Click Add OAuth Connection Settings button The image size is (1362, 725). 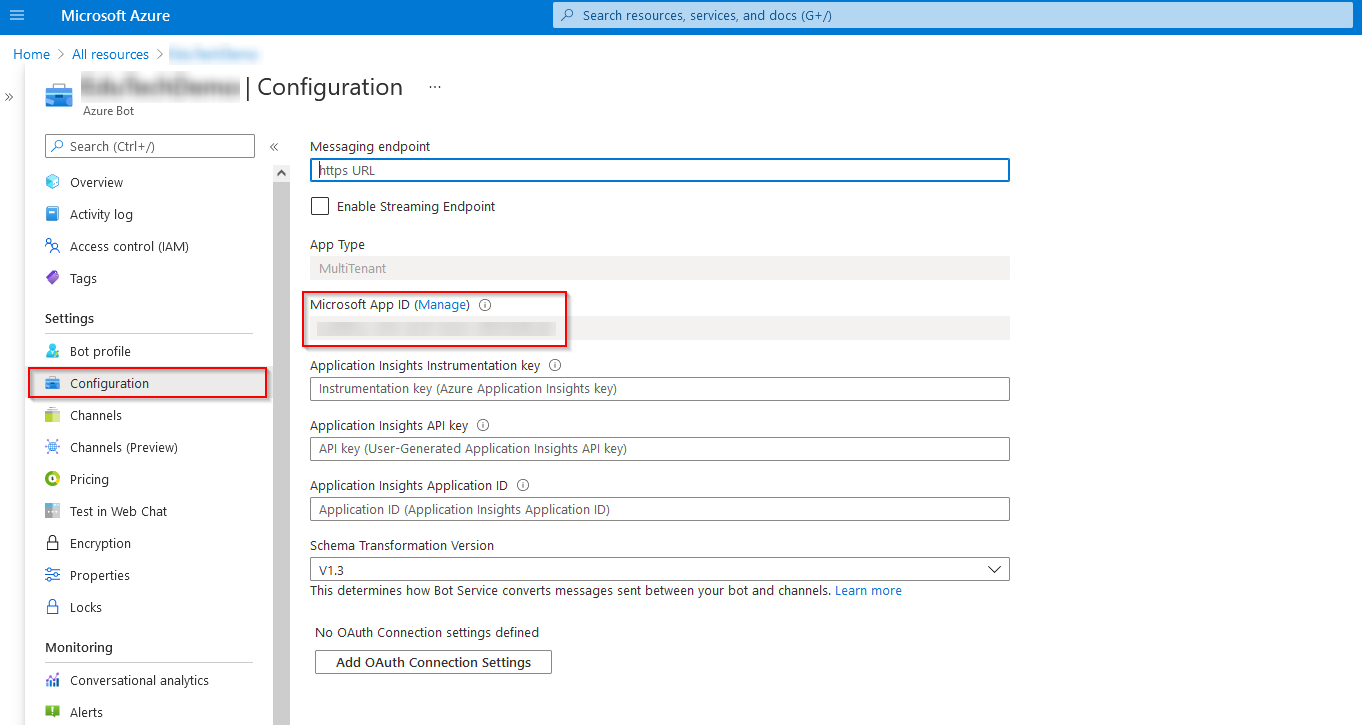(x=433, y=662)
